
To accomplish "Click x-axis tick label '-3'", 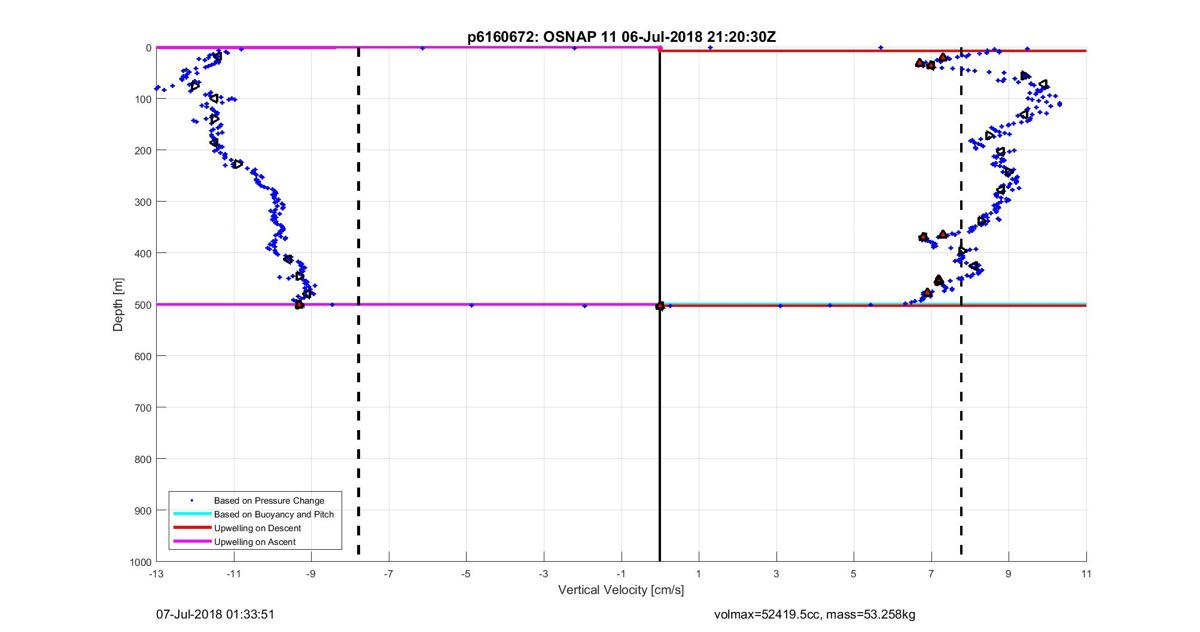I will point(544,575).
